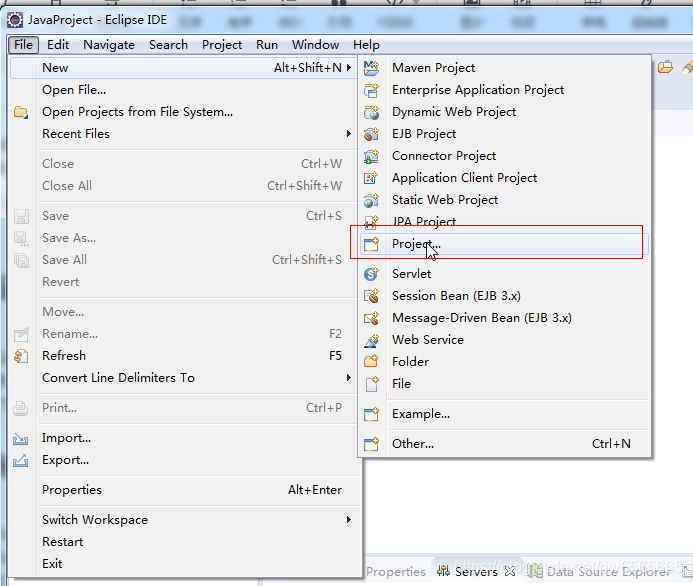Screen dimensions: 693x586
Task: Switch to the Properties view tab
Action: click(x=396, y=572)
